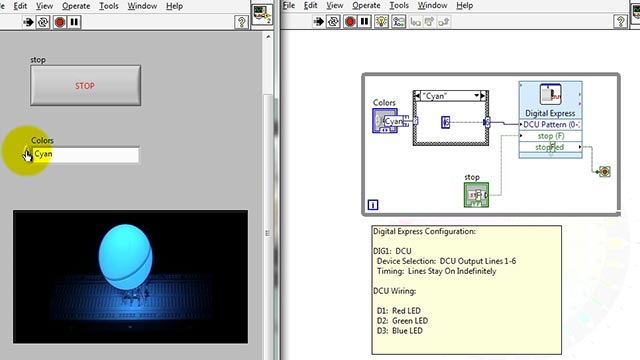Open View menu in block diagram window
Viewport: 640px width, 360px height.
(334, 5)
